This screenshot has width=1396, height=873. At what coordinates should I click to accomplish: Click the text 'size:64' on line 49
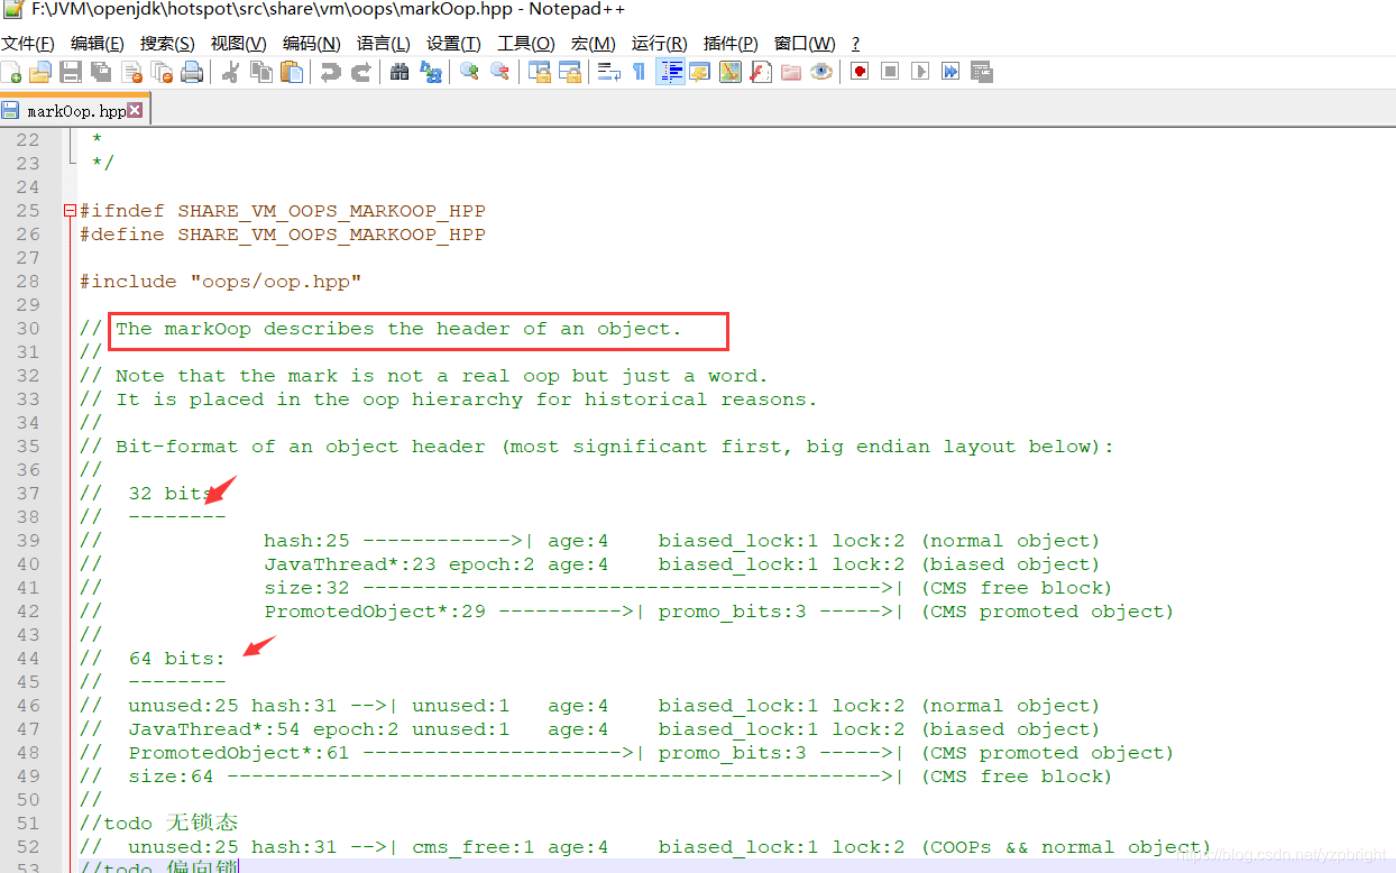tap(171, 777)
